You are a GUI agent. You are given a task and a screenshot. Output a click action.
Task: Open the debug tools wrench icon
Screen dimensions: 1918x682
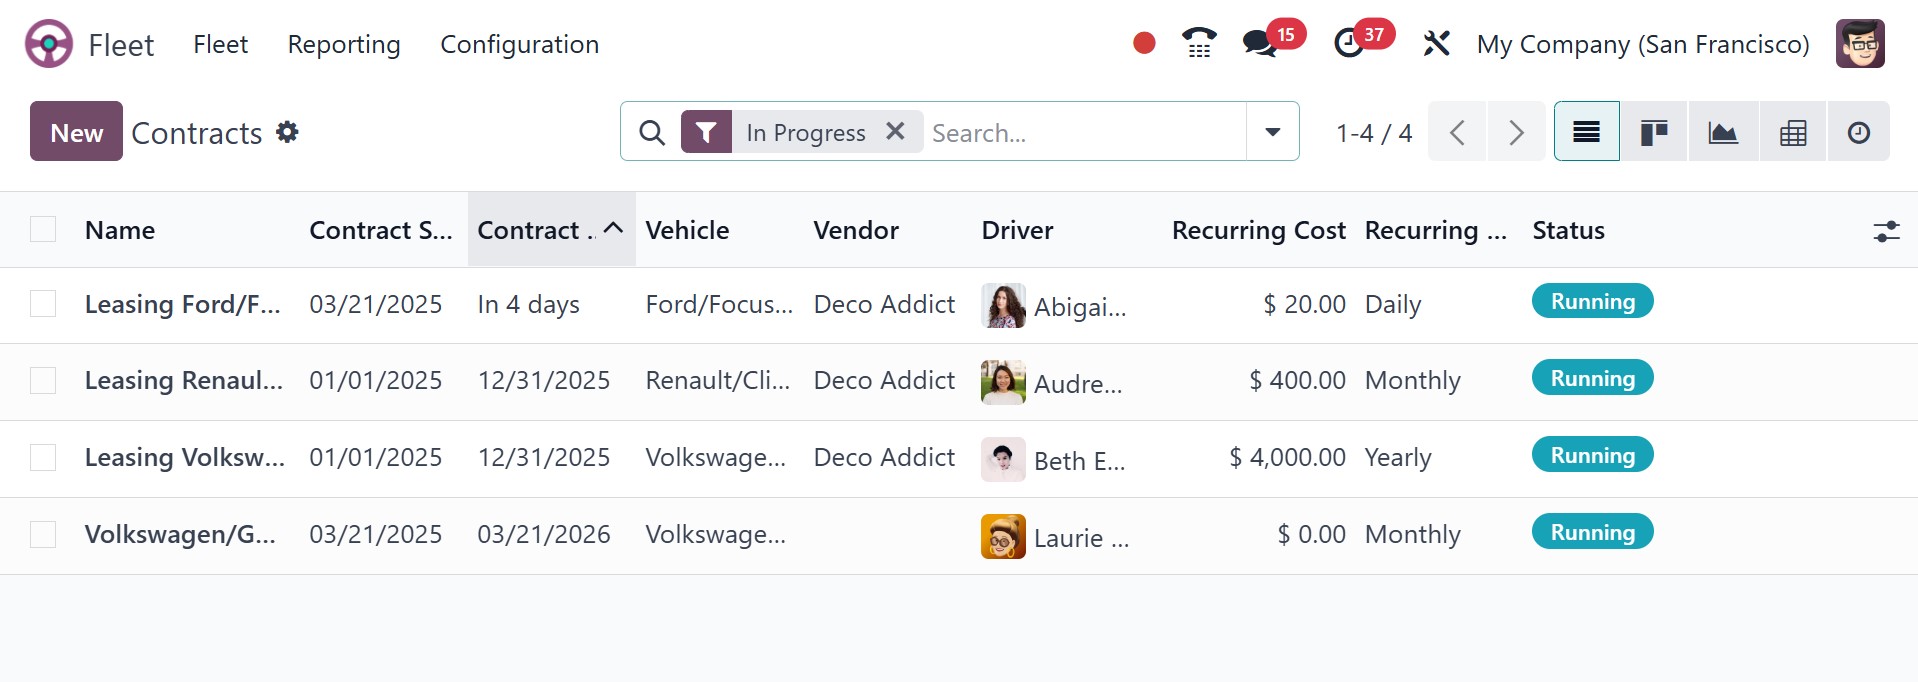[1436, 44]
